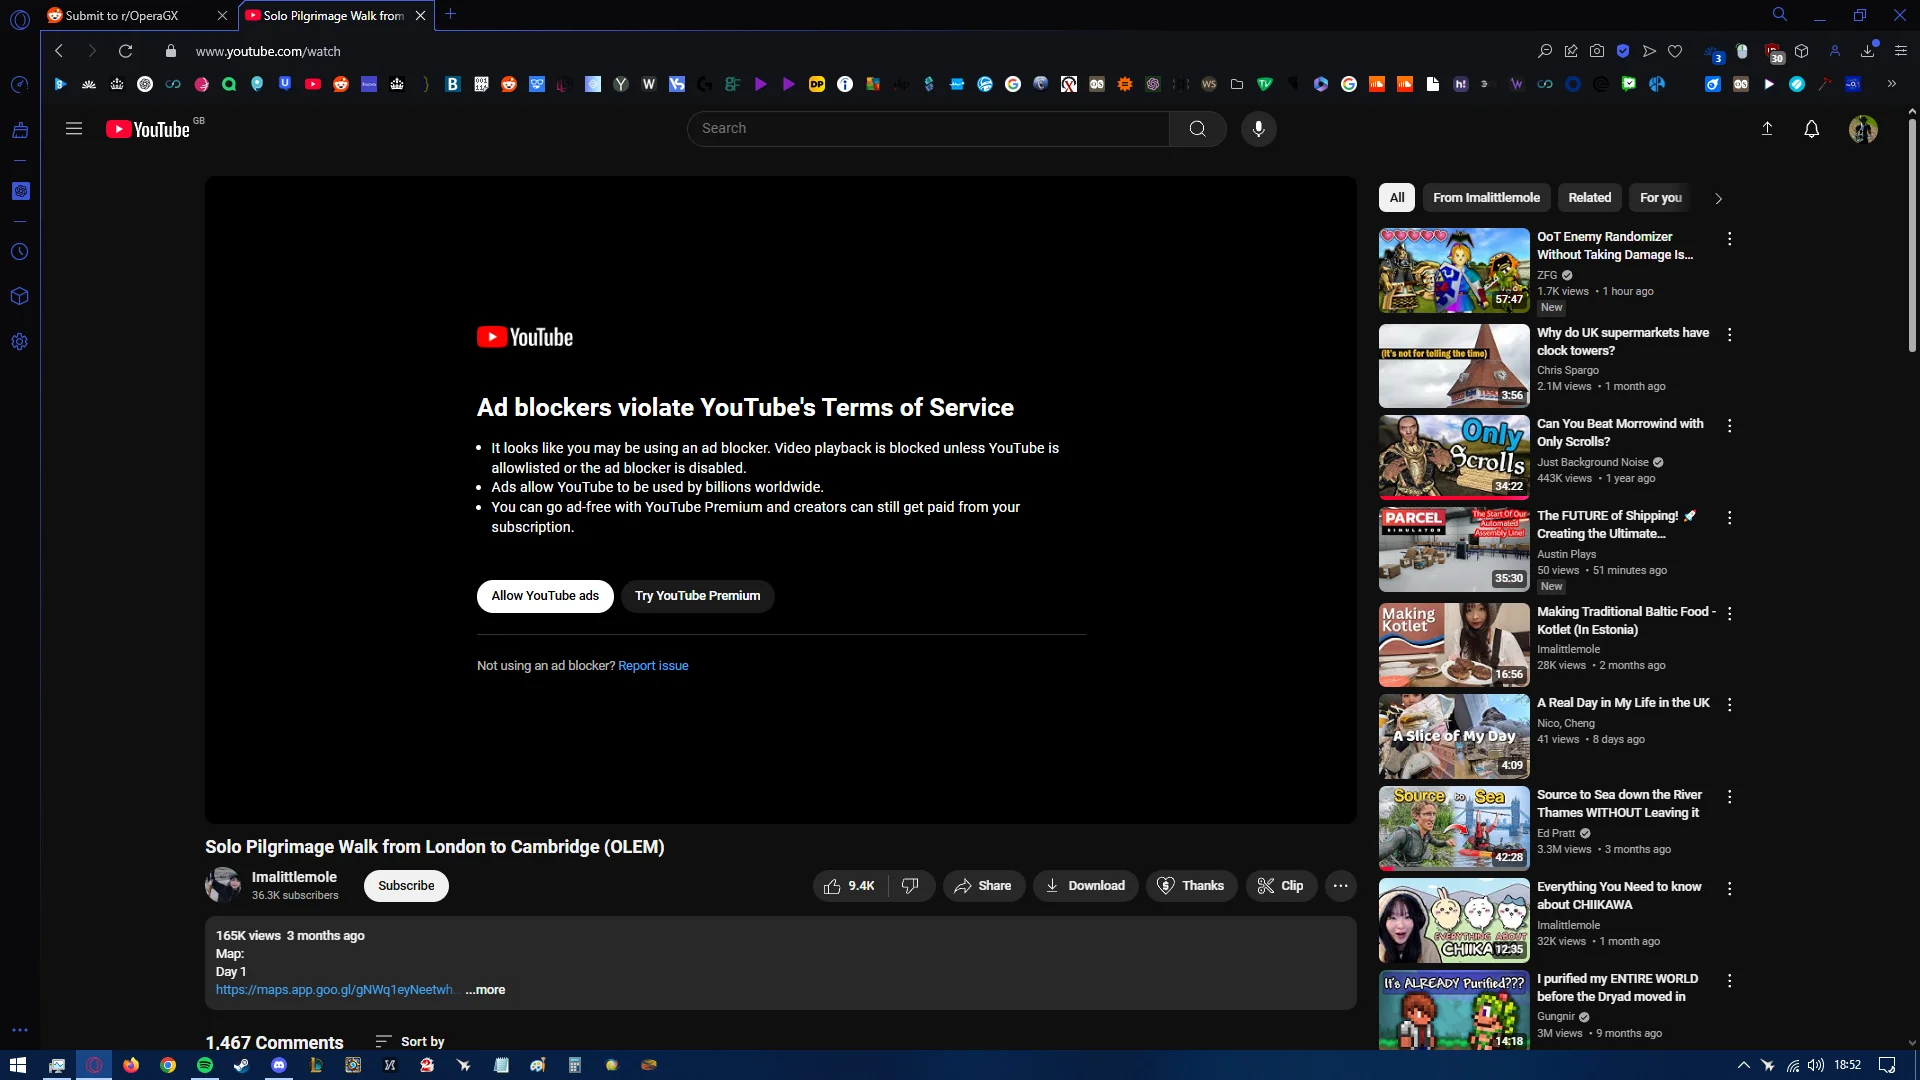Download the video

pos(1085,886)
